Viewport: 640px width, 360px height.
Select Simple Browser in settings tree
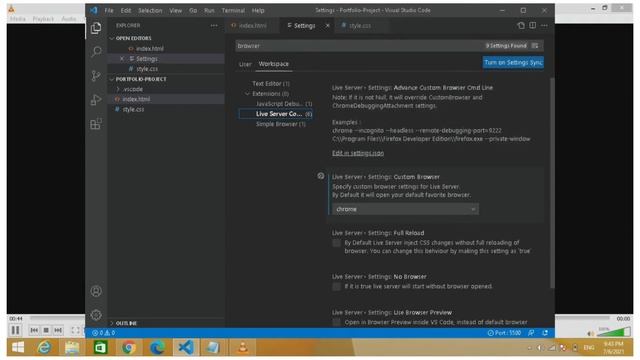pyautogui.click(x=280, y=124)
